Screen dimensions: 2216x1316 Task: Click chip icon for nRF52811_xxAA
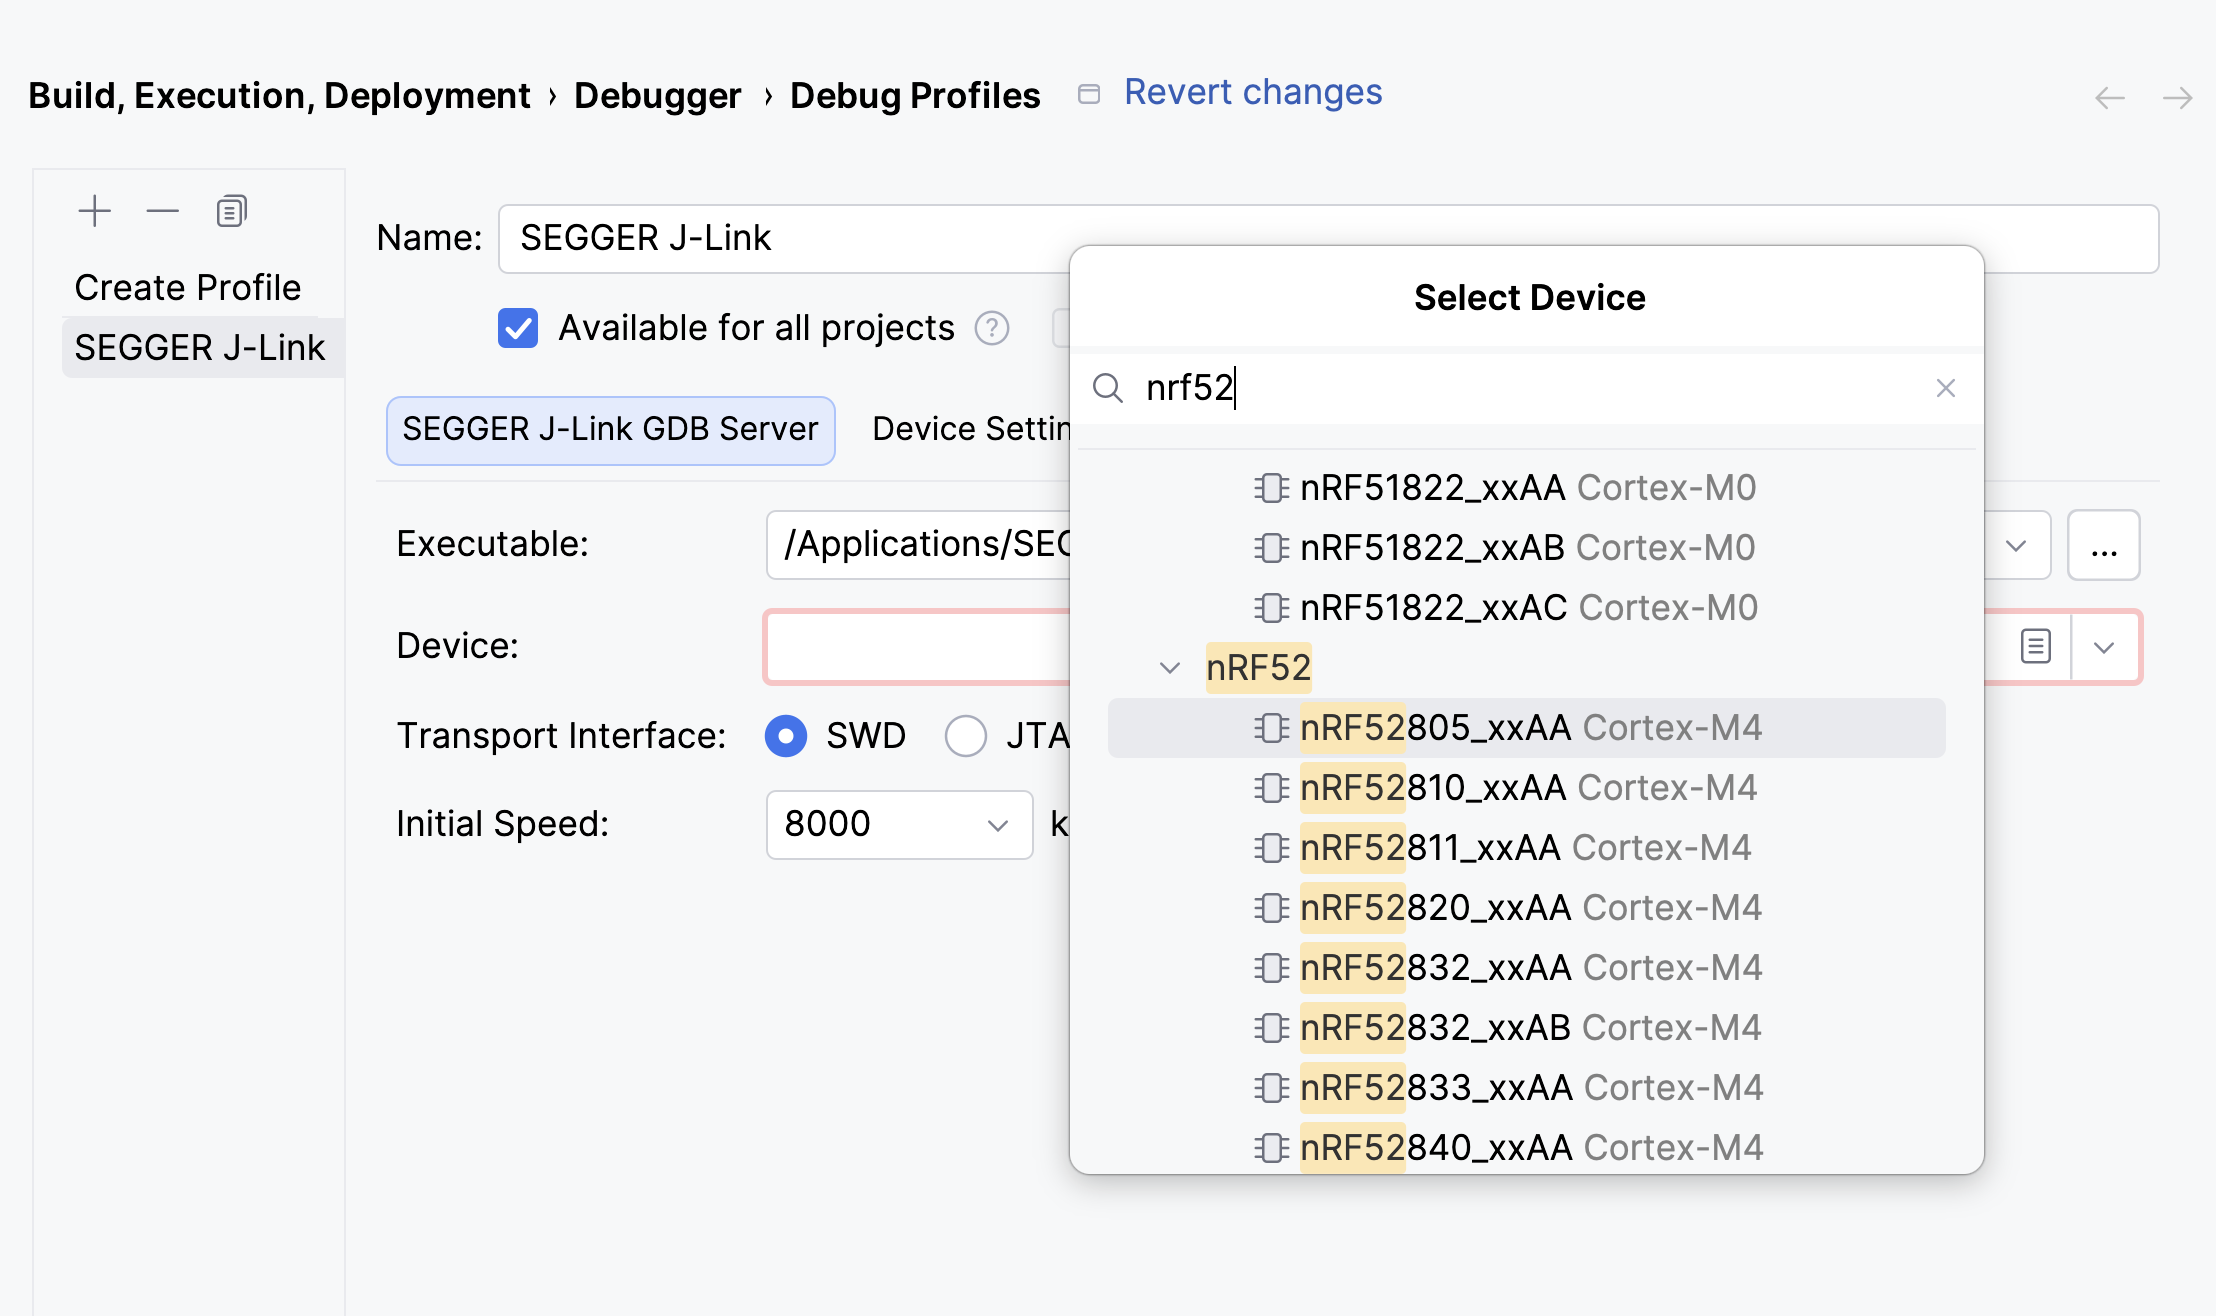point(1271,848)
